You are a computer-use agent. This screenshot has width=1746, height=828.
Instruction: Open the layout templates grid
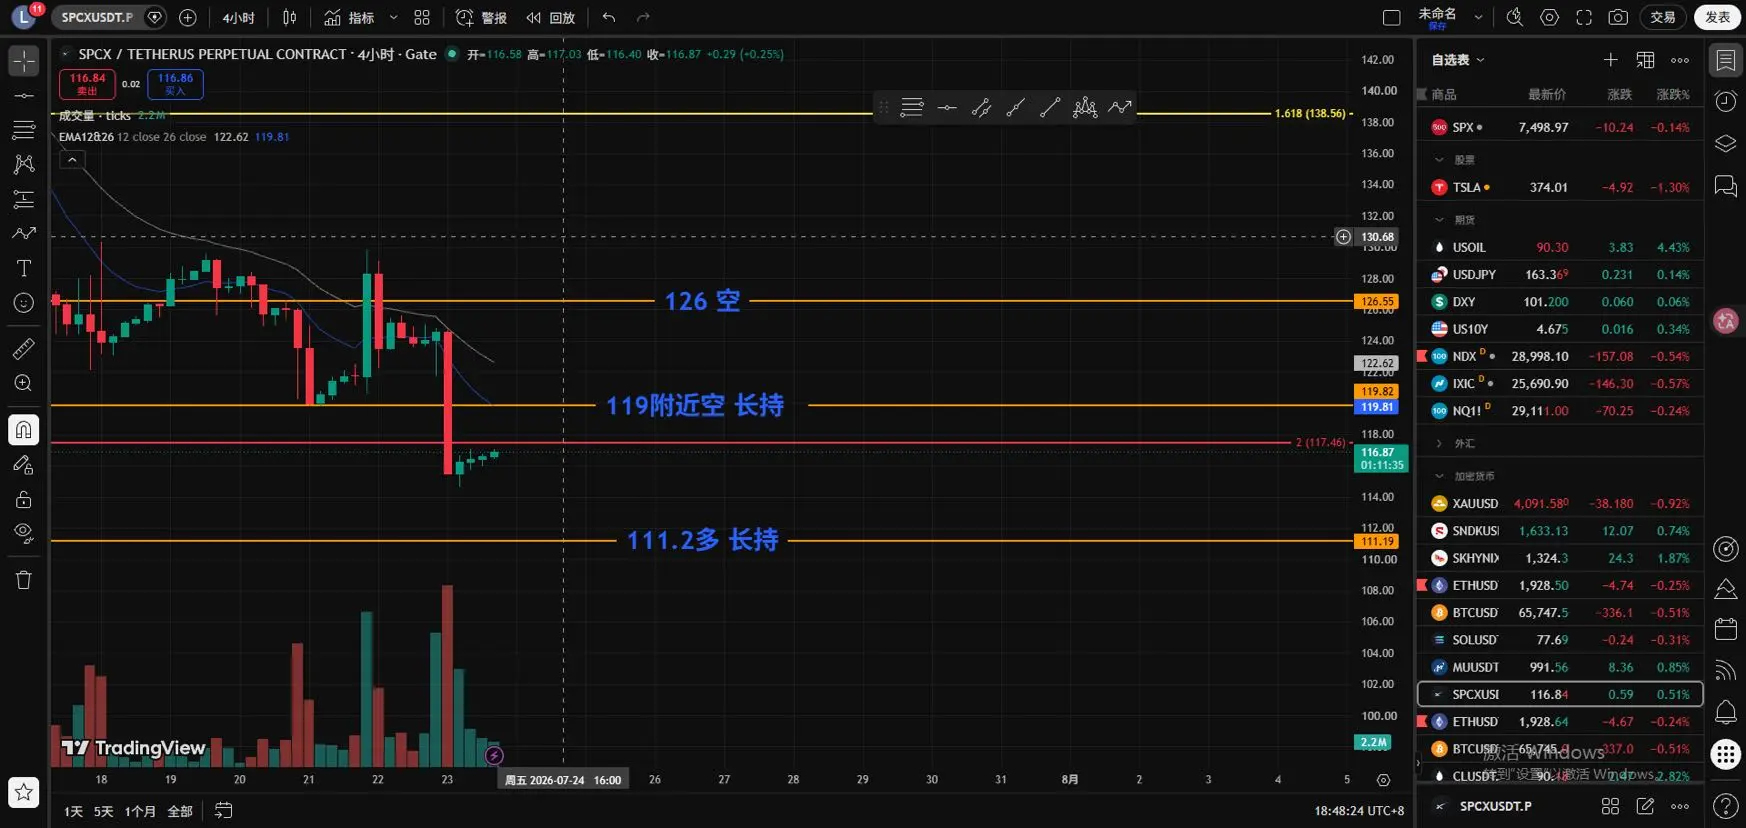tap(422, 17)
